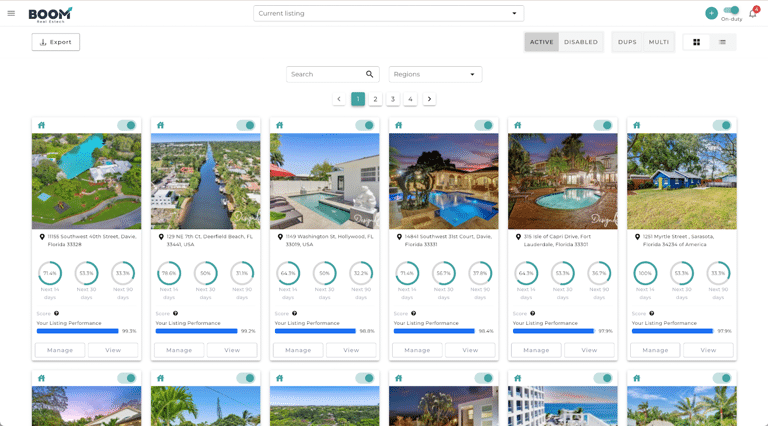Click the green plus add button
The width and height of the screenshot is (768, 426).
tap(711, 13)
